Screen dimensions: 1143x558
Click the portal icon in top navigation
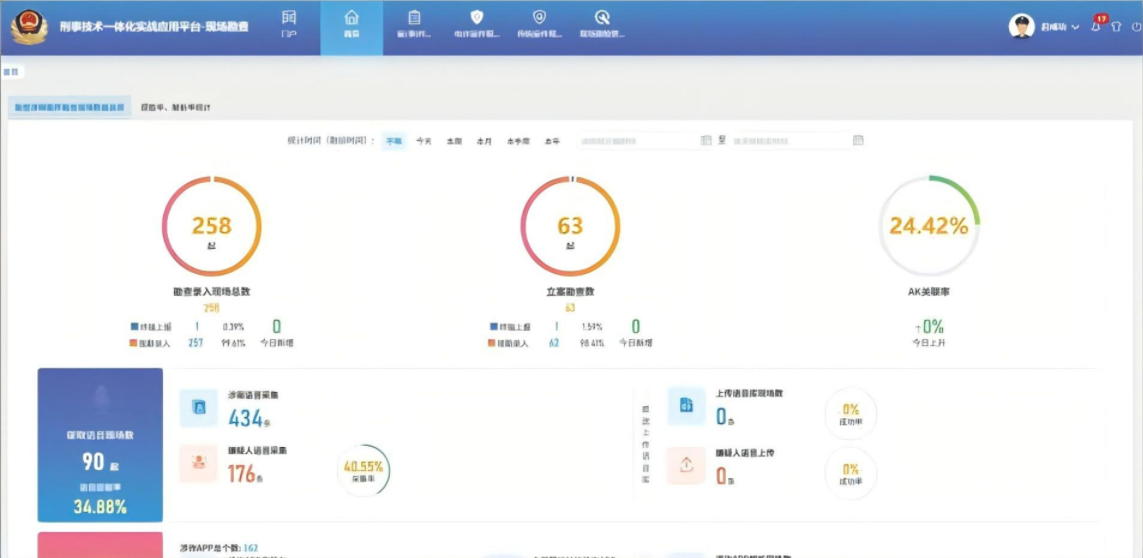(289, 23)
